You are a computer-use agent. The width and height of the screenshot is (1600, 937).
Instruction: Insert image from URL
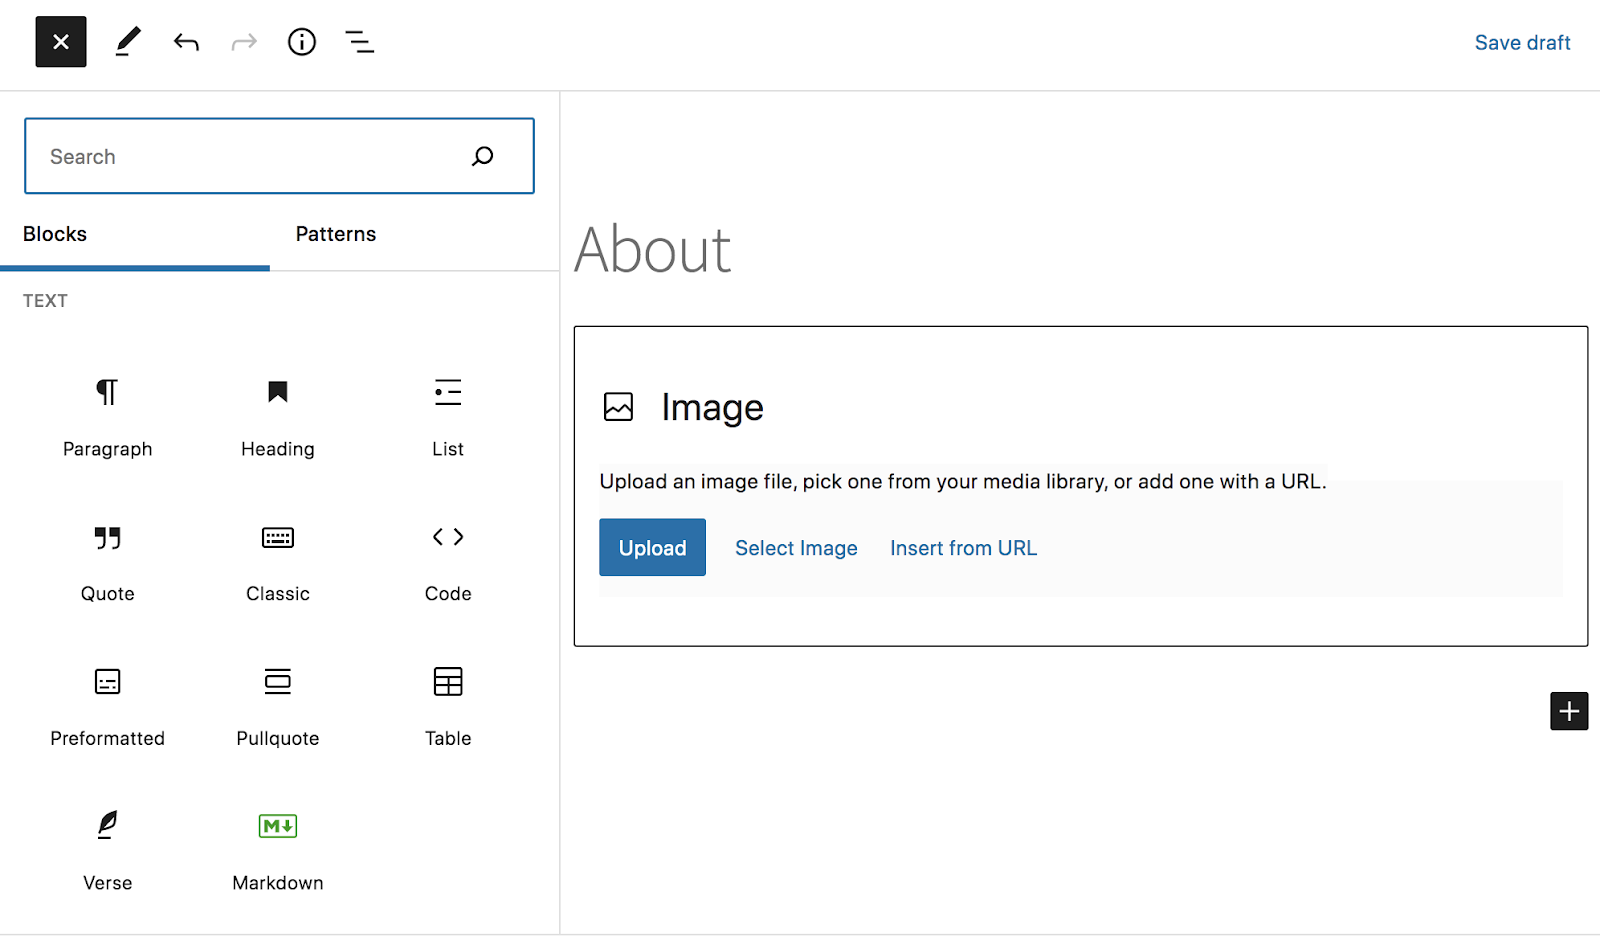[x=962, y=547]
